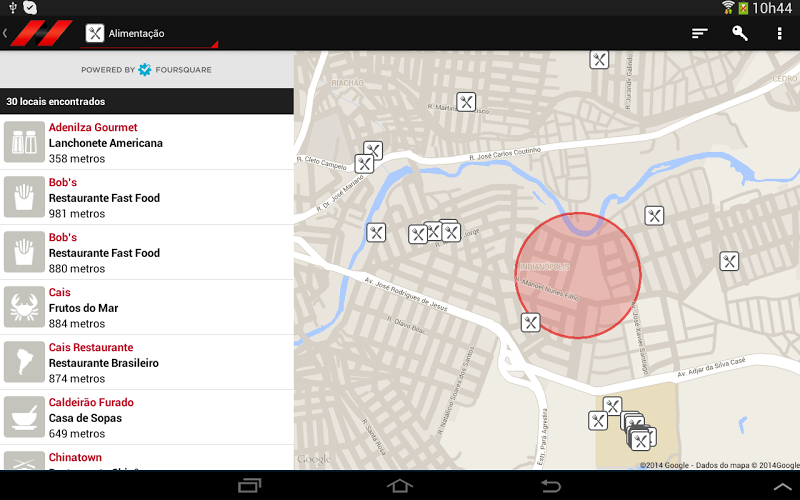Screen dimensions: 800x500
Task: Tap marker left of shopping area cluster
Action: 598,421
